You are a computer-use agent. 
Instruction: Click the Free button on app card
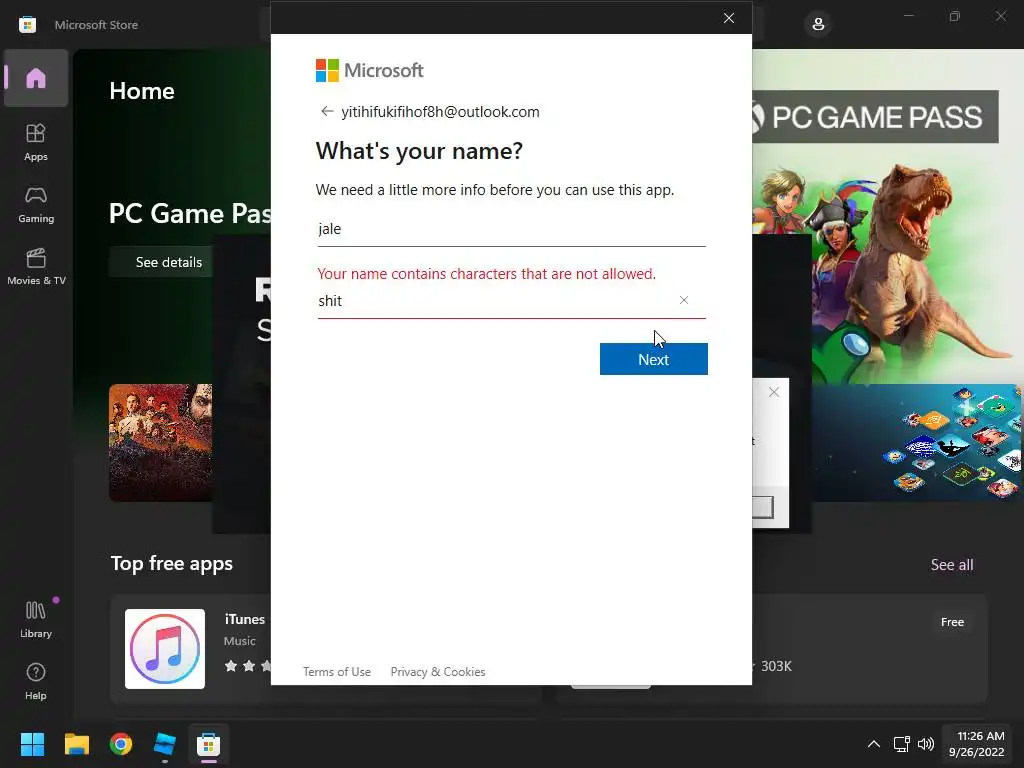click(x=952, y=622)
